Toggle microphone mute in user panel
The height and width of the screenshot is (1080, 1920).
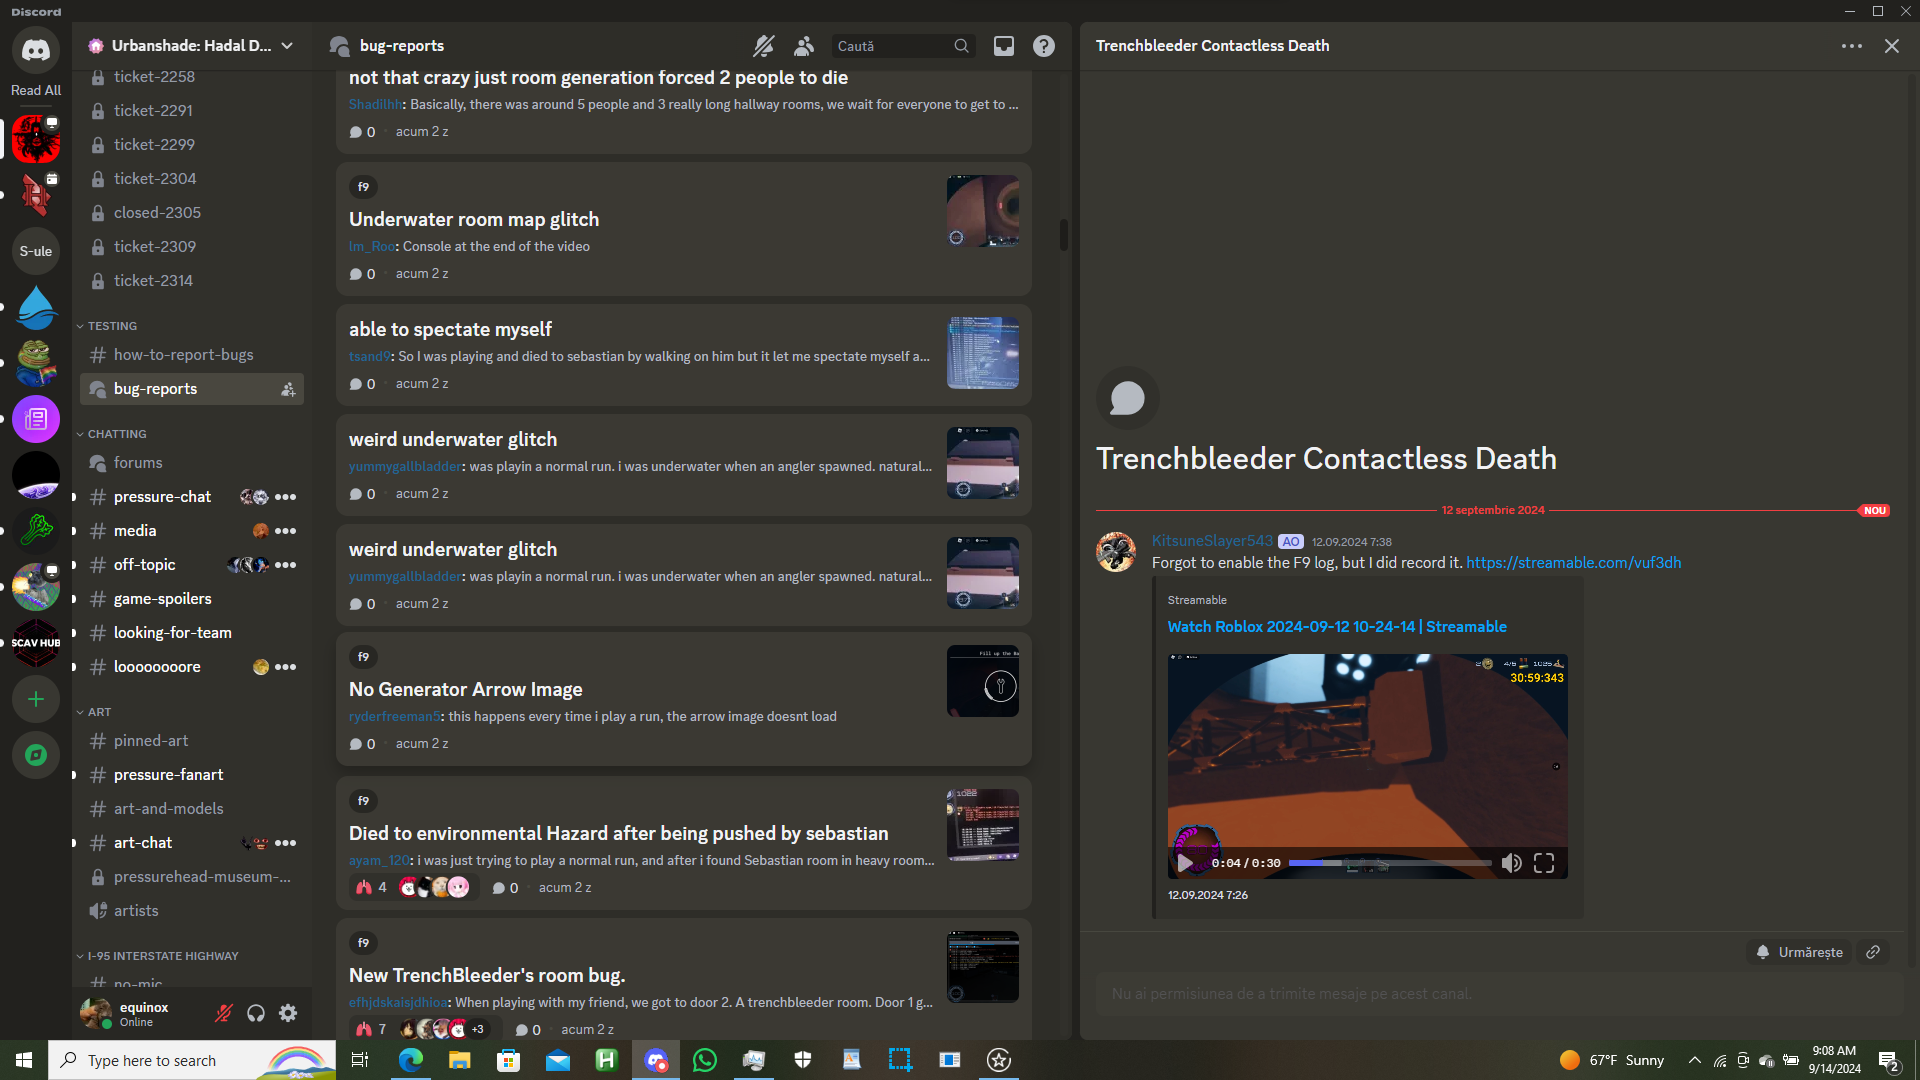[224, 1014]
